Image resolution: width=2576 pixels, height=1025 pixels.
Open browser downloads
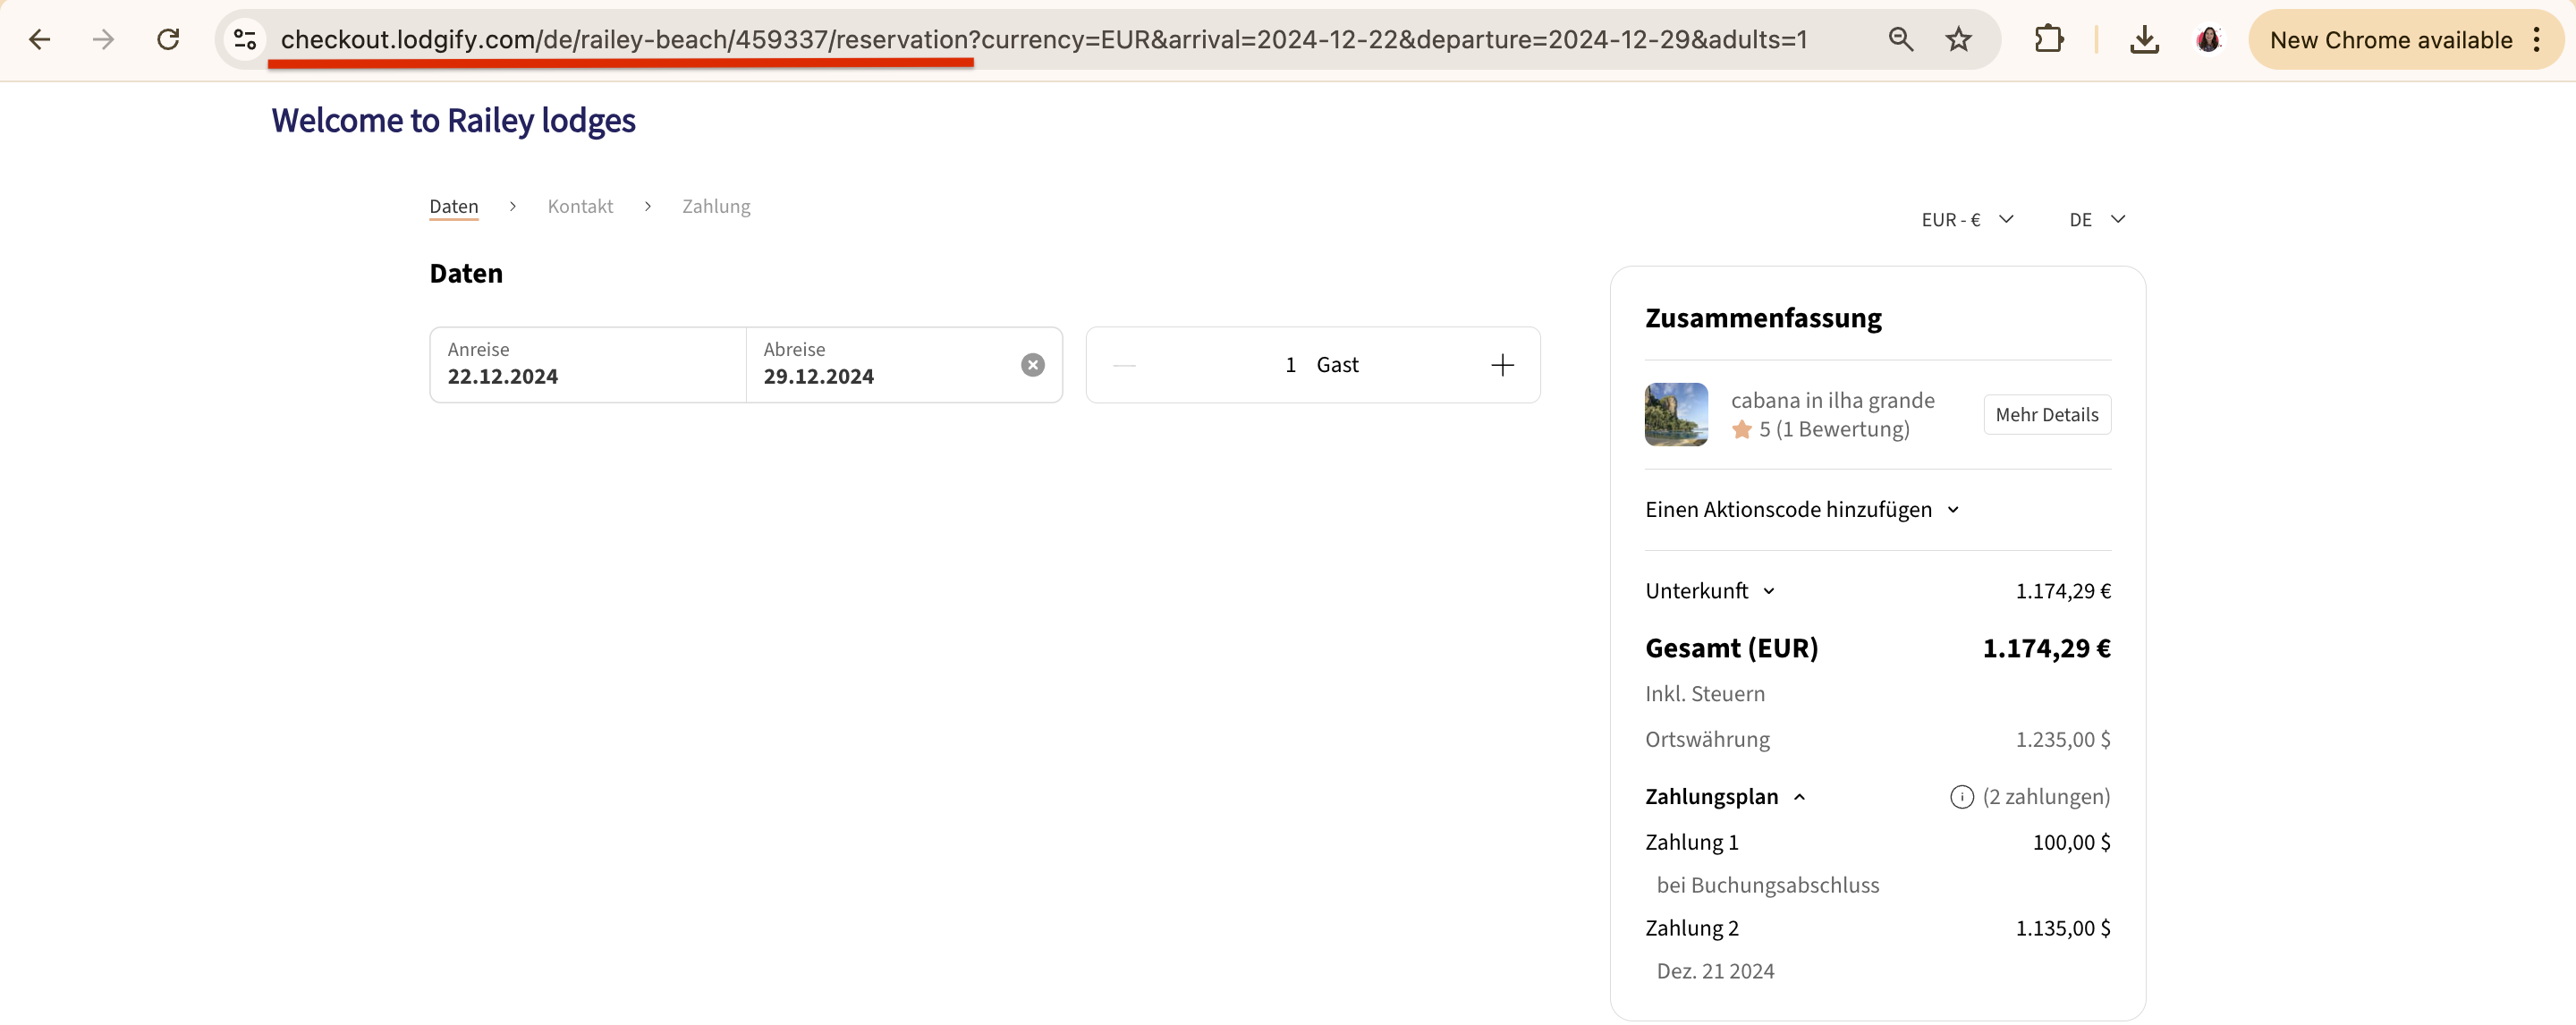click(2144, 39)
